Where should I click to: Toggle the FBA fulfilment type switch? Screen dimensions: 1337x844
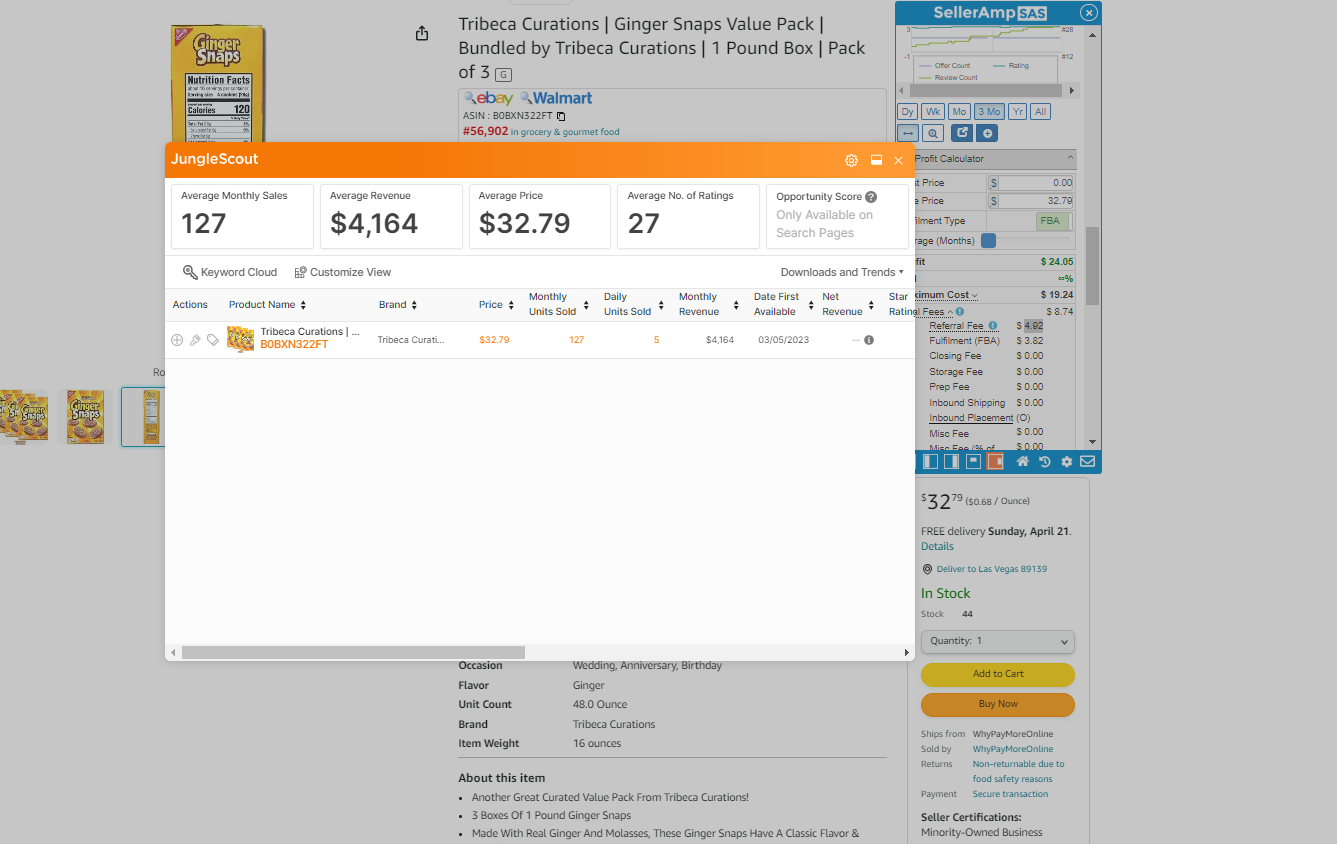(1053, 221)
